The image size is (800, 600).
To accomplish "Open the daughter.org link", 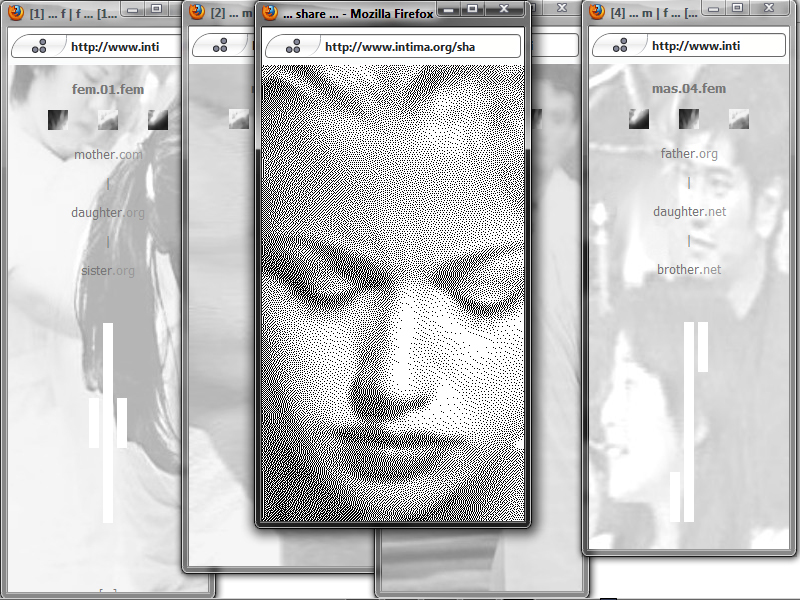I will pyautogui.click(x=108, y=213).
